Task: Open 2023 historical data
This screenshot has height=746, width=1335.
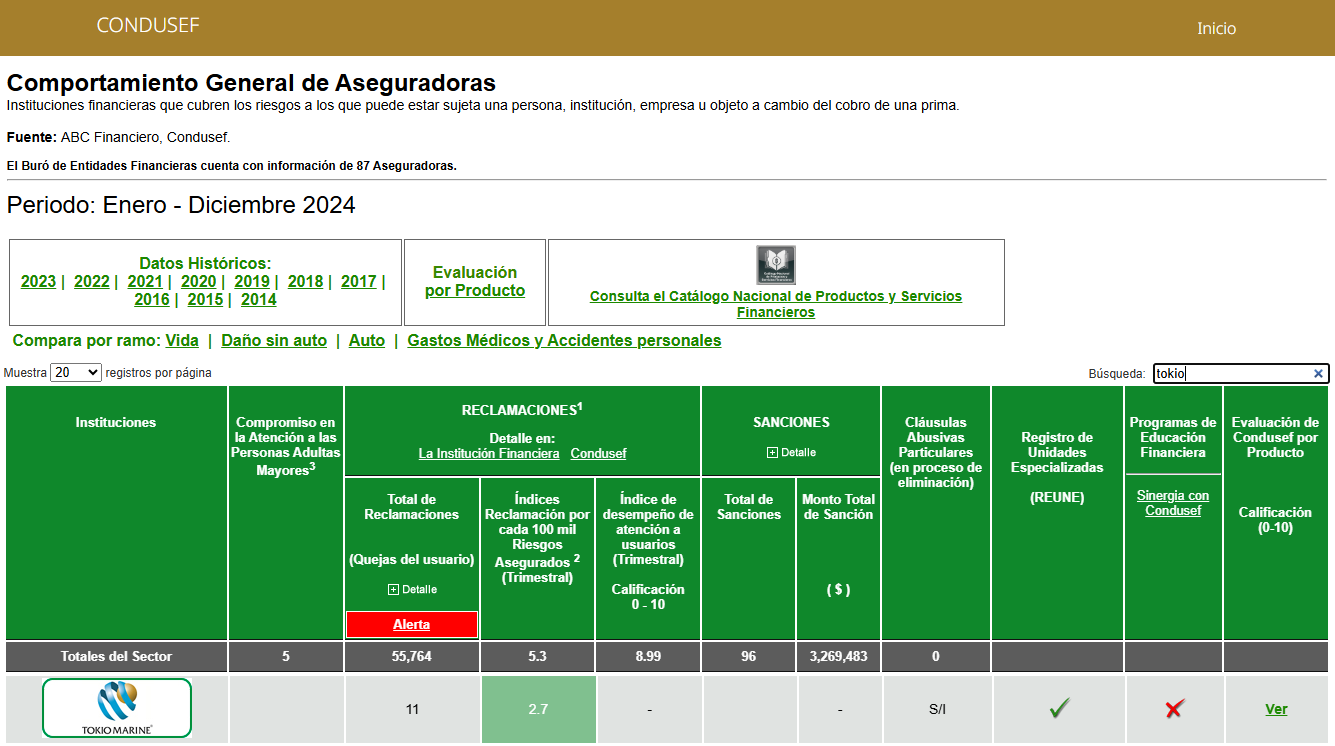Action: (38, 281)
